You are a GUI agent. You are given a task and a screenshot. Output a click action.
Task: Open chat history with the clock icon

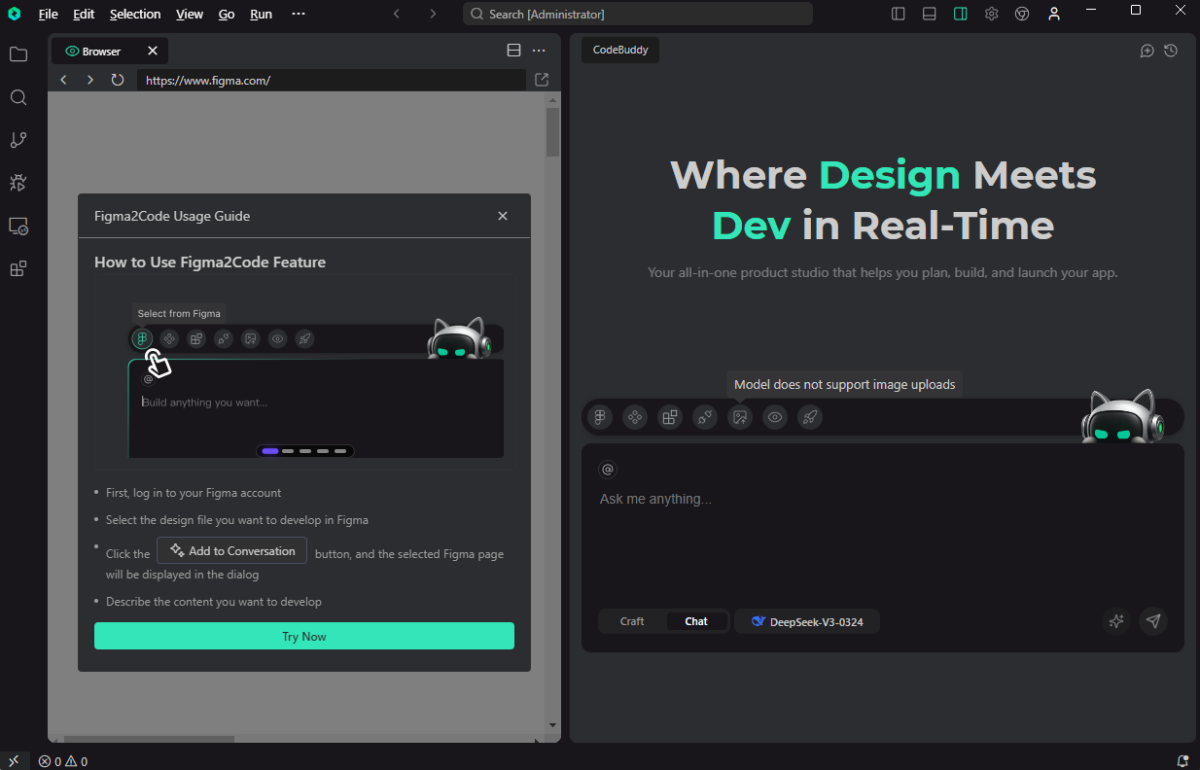pyautogui.click(x=1171, y=51)
